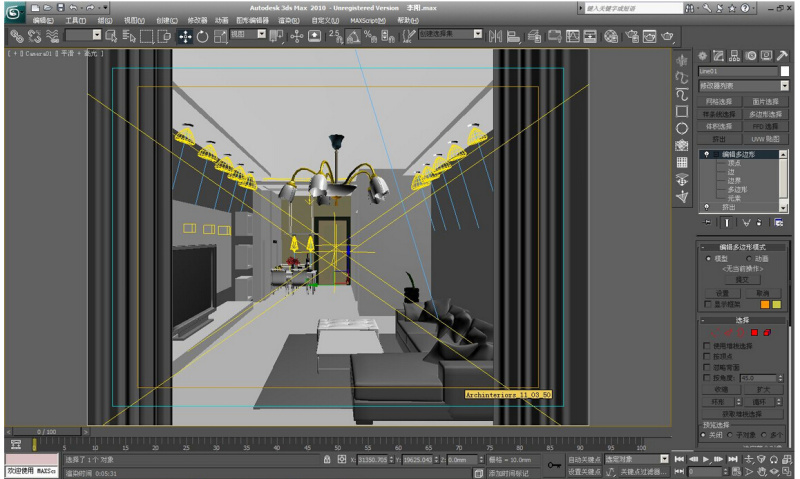The image size is (800, 479).
Task: Open the Hierarchy panel tab
Action: 733,56
